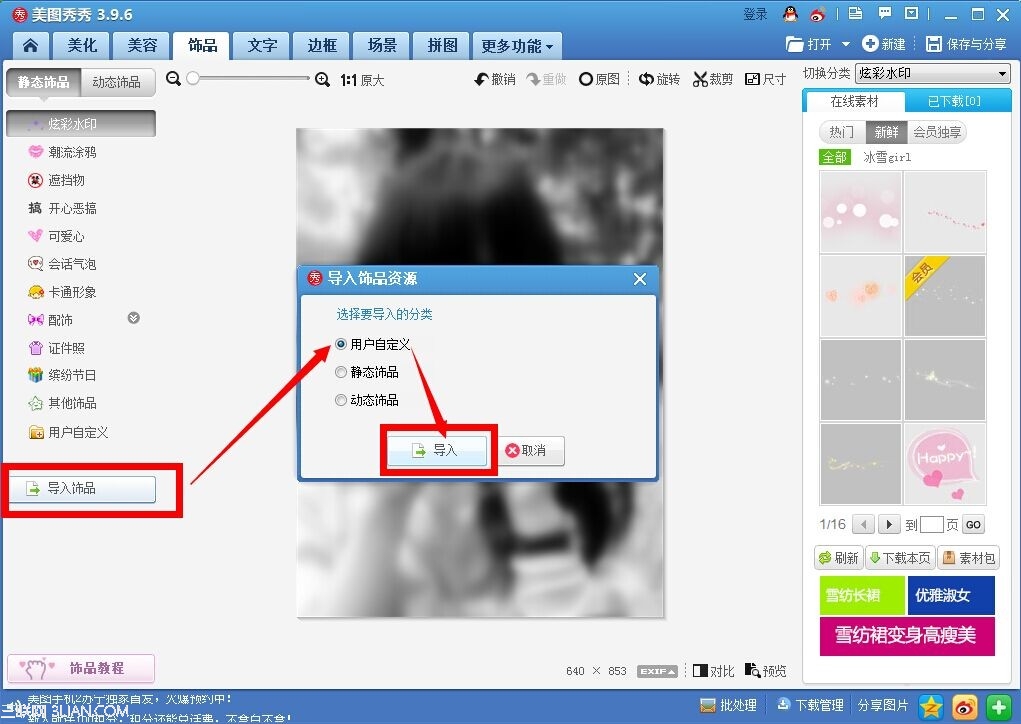Expand the arrow next to 打开

tap(846, 44)
